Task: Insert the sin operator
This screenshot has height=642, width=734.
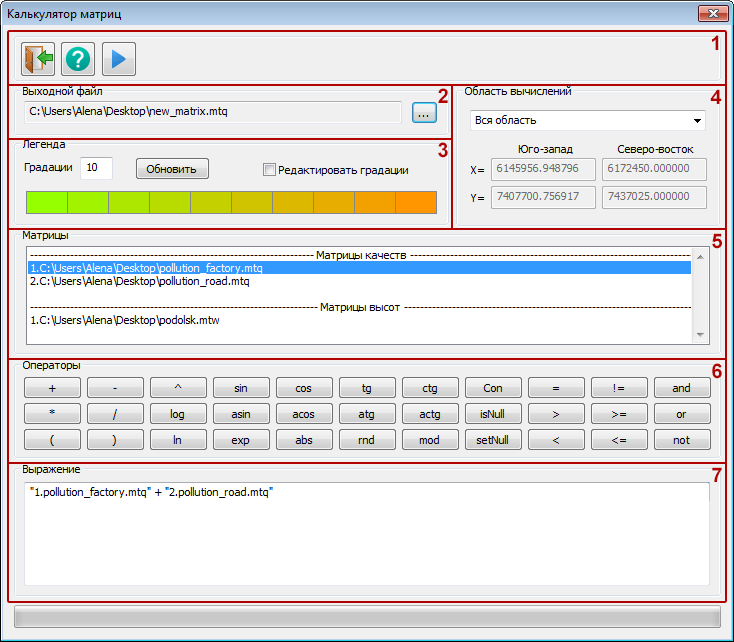Action: 240,388
